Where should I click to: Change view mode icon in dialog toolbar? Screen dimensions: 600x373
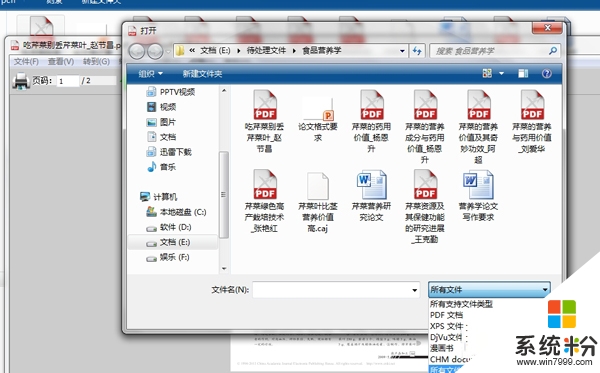tap(487, 73)
